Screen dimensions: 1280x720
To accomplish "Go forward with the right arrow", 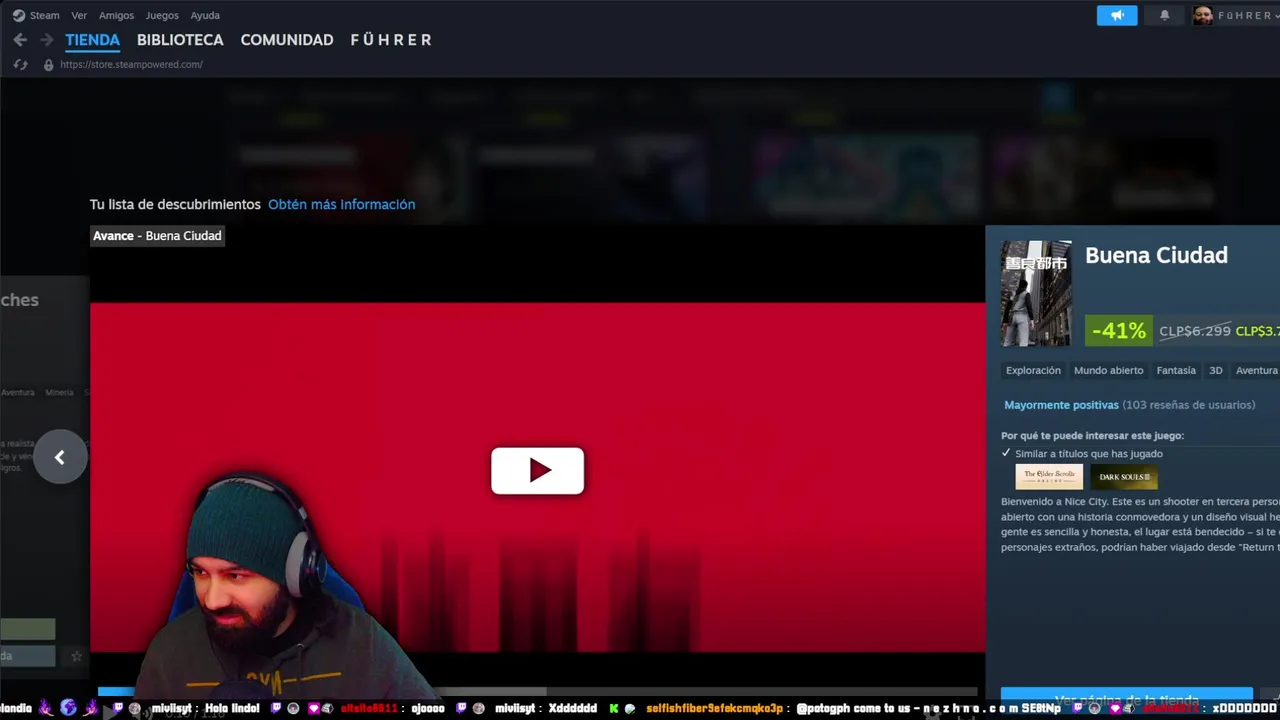I will (46, 40).
